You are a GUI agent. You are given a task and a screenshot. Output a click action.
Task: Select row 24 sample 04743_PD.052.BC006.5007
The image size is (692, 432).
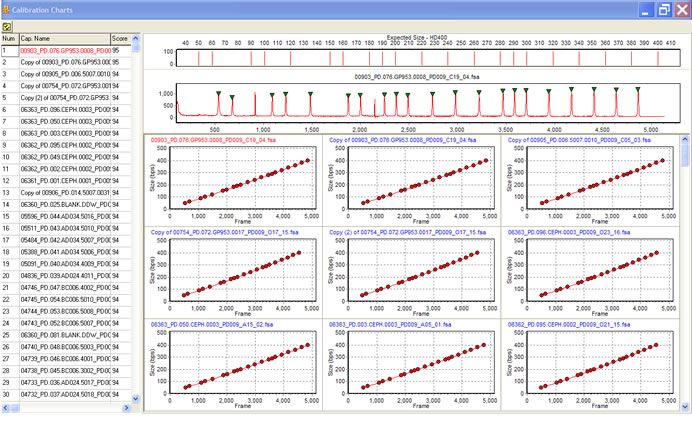click(x=66, y=324)
